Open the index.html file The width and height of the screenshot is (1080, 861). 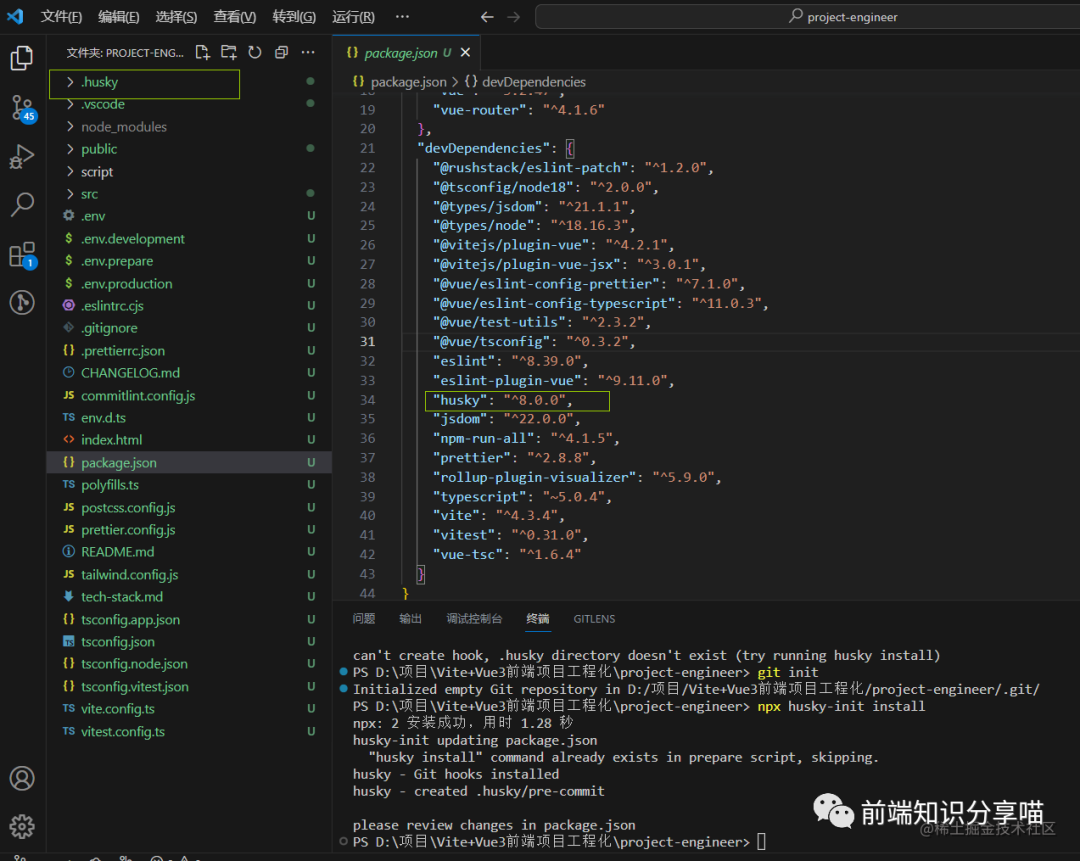pyautogui.click(x=189, y=439)
